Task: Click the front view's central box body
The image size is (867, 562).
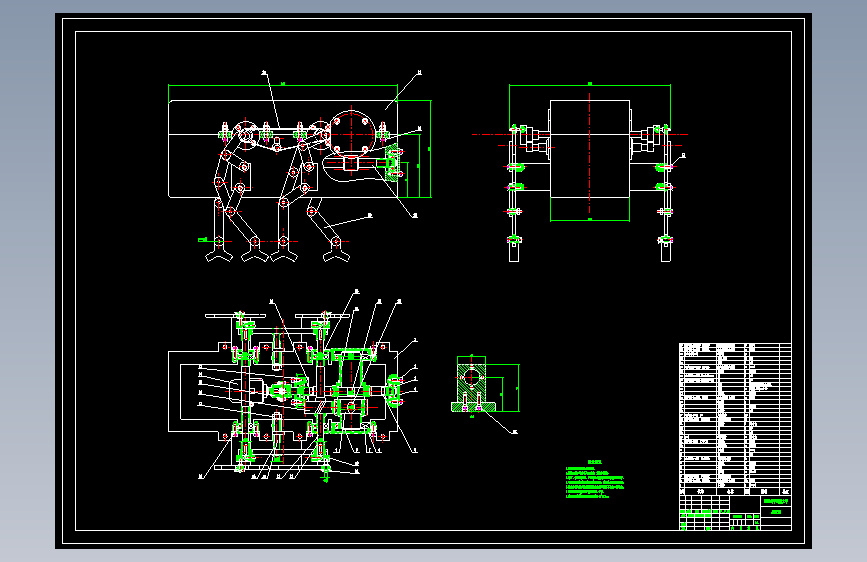Action: tap(589, 149)
